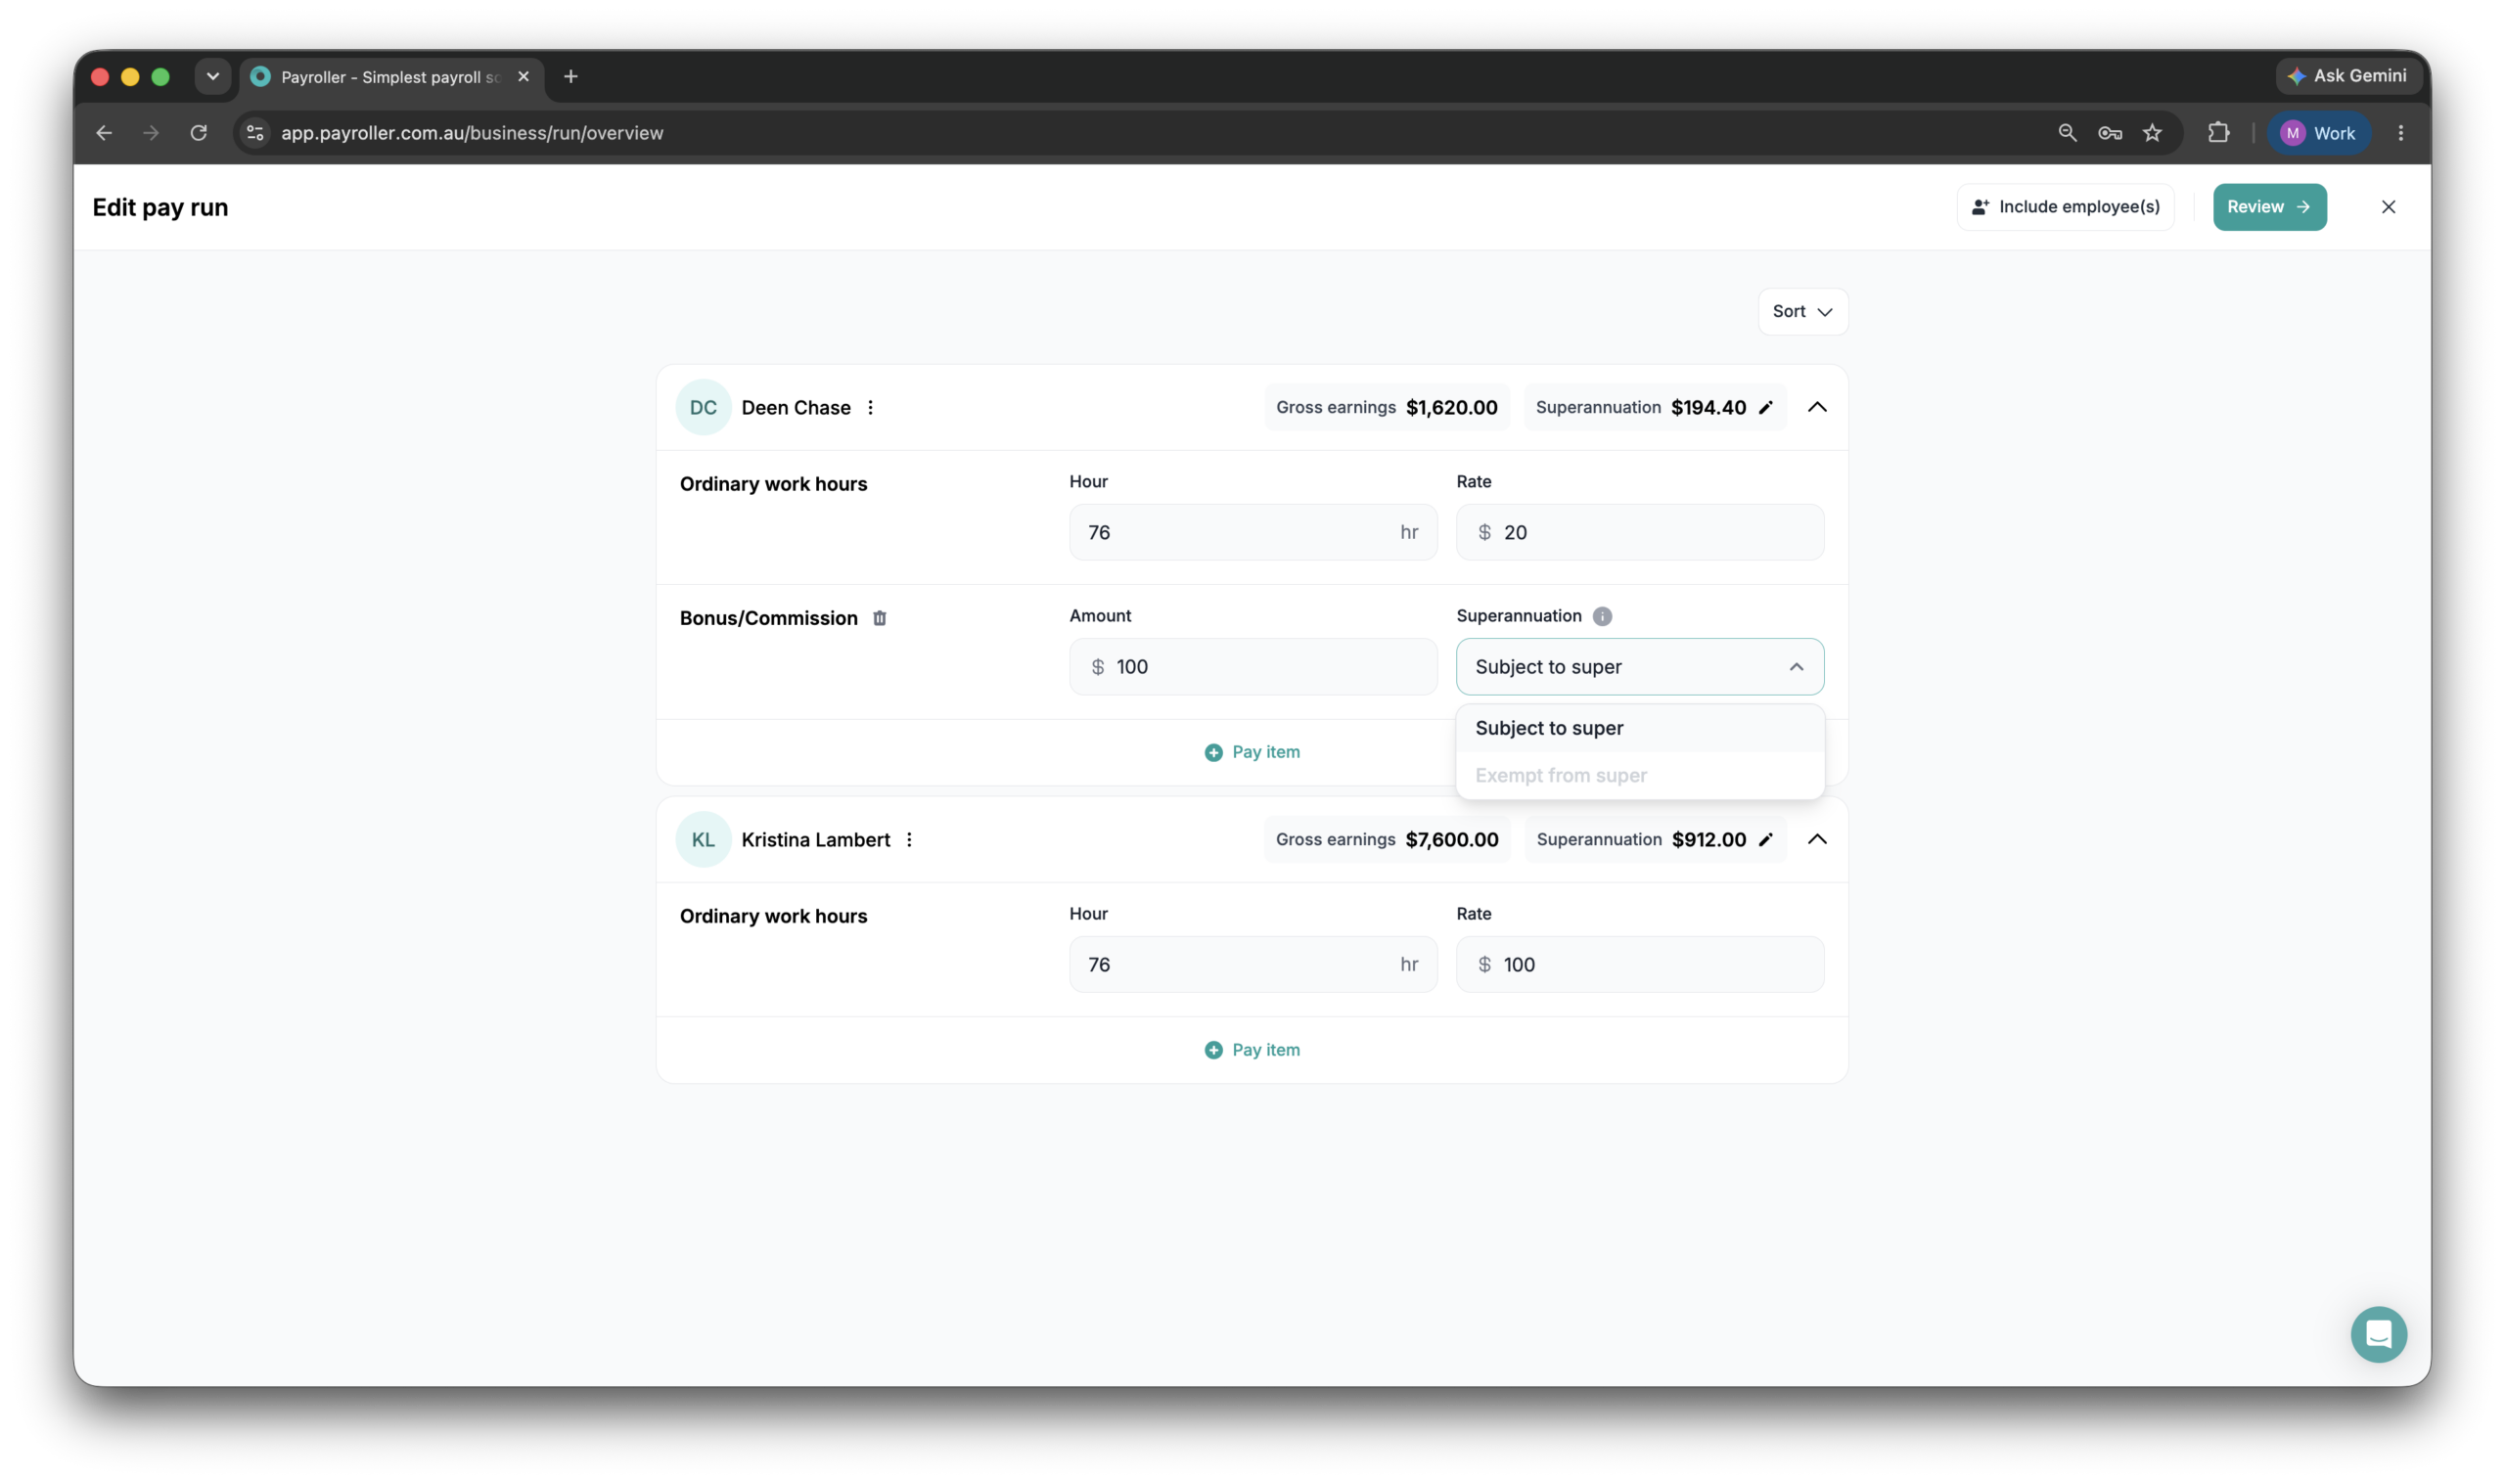This screenshot has height=1484, width=2505.
Task: Click Kristina Lambert's Gross earnings $7,600.00
Action: click(1387, 839)
